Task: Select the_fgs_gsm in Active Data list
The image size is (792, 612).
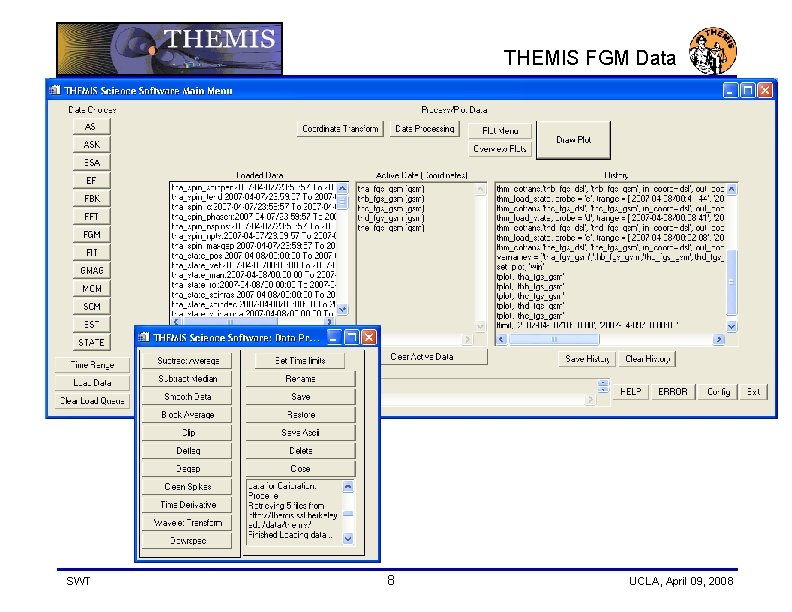Action: tap(391, 228)
